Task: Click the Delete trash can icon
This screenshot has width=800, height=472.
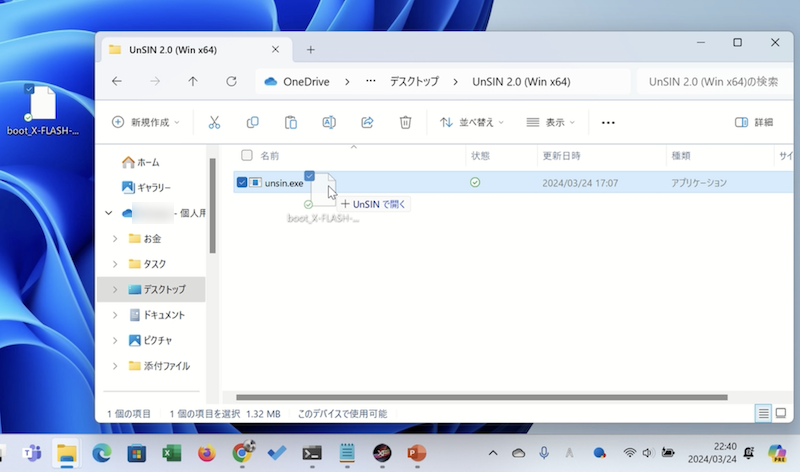Action: [x=405, y=122]
